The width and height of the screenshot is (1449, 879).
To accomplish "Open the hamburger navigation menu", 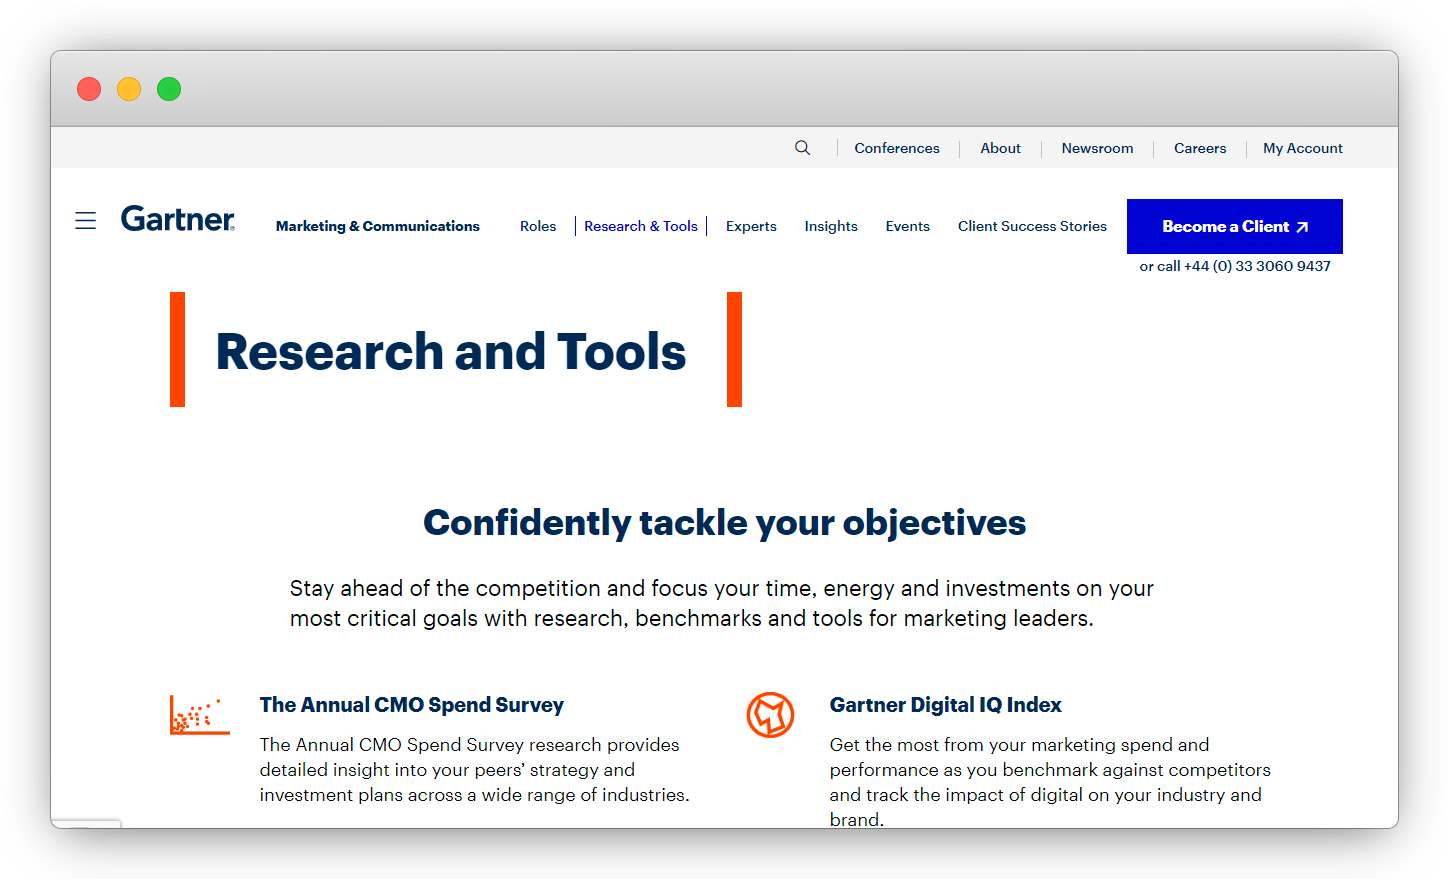I will 85,220.
